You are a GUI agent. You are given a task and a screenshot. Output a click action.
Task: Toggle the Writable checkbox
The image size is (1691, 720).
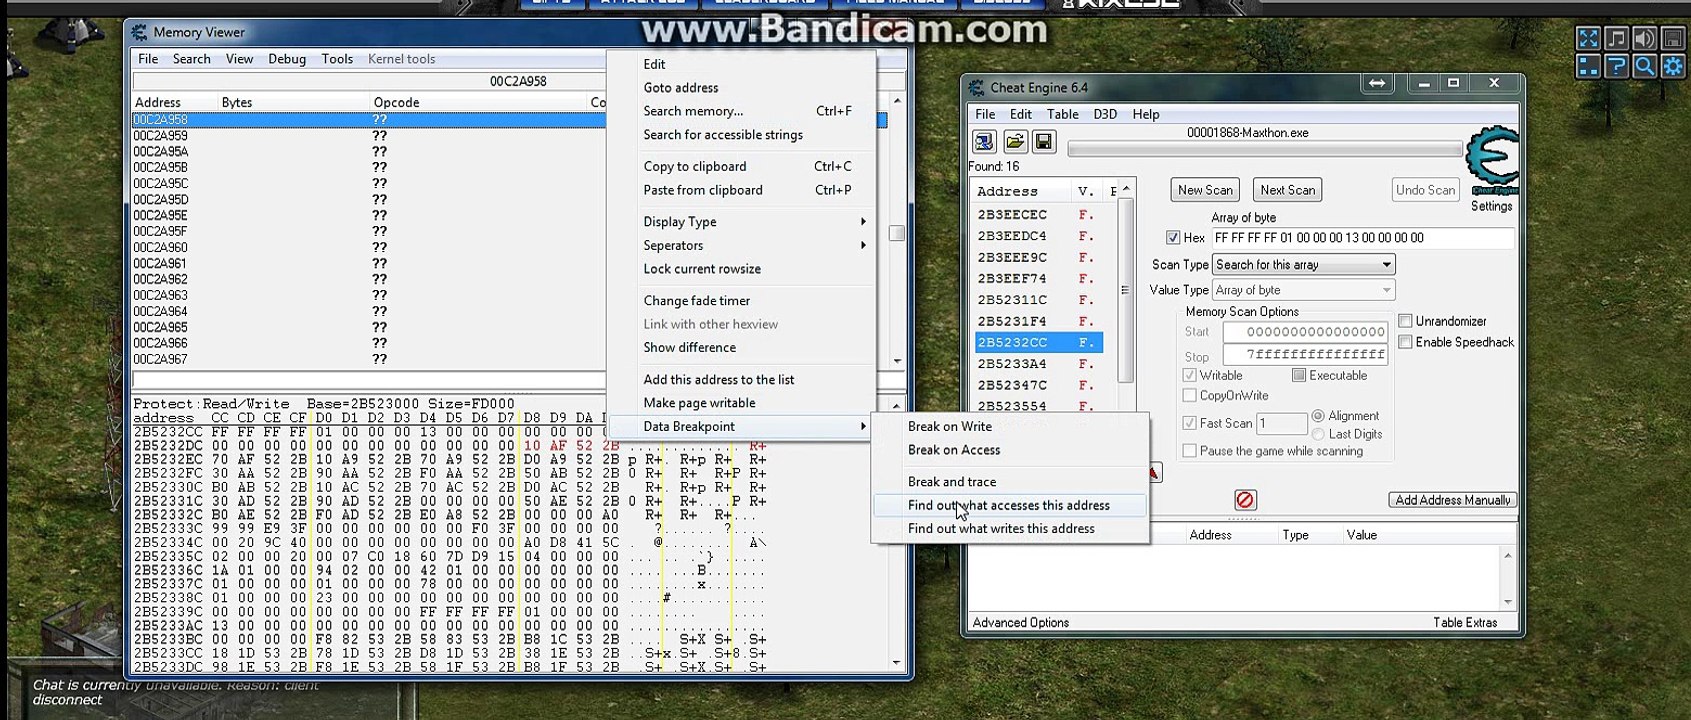pos(1190,376)
